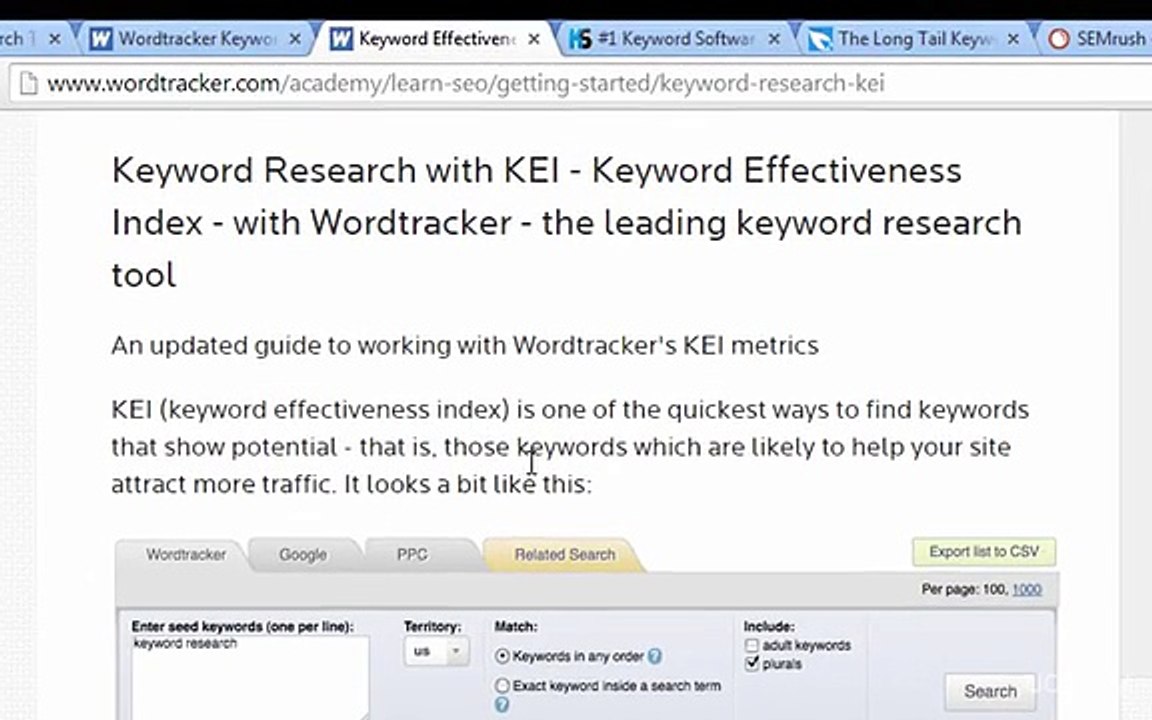Click the Enter seed keywords label

click(242, 627)
